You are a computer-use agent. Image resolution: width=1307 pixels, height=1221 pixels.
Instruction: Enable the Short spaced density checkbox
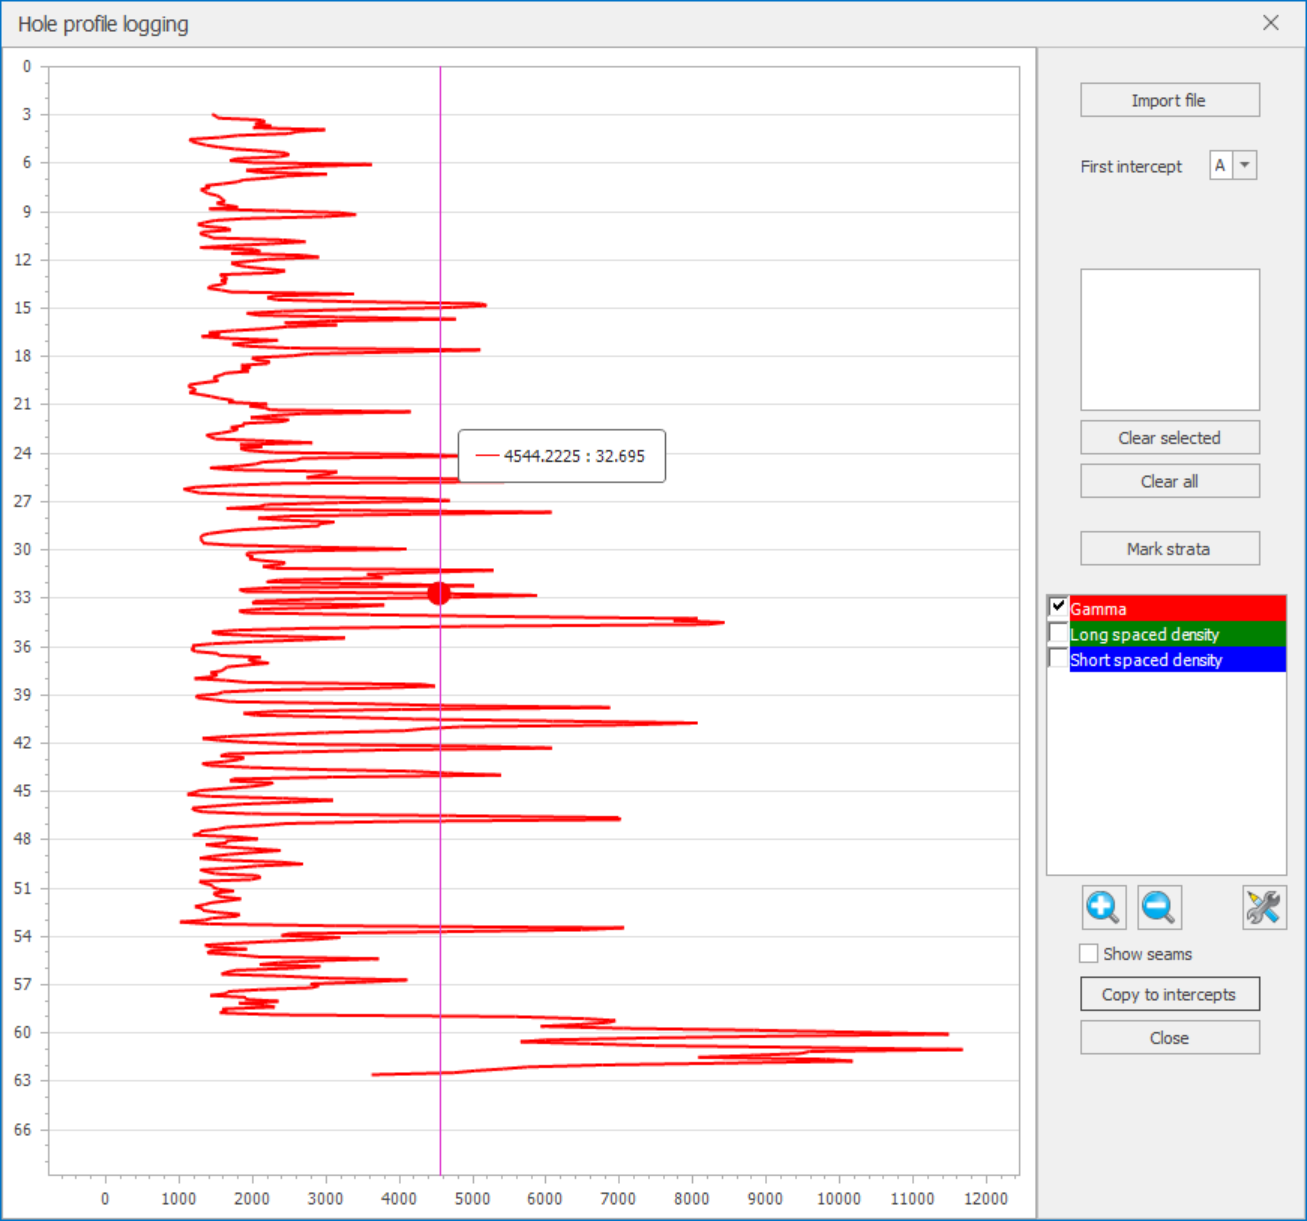1058,658
